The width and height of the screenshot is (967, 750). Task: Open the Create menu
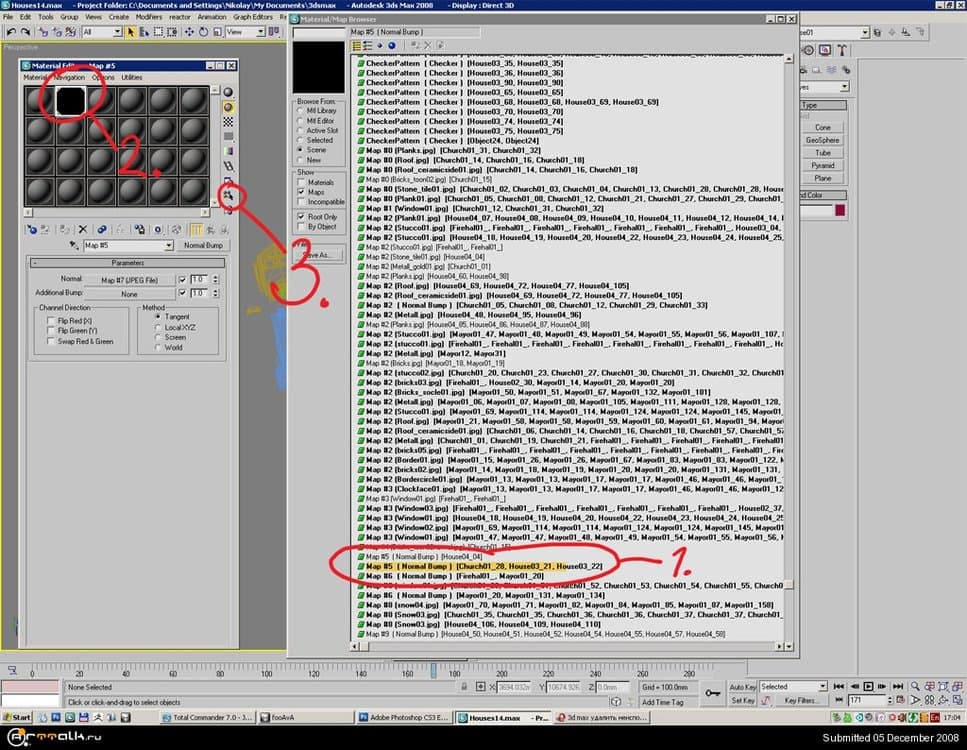(x=119, y=17)
